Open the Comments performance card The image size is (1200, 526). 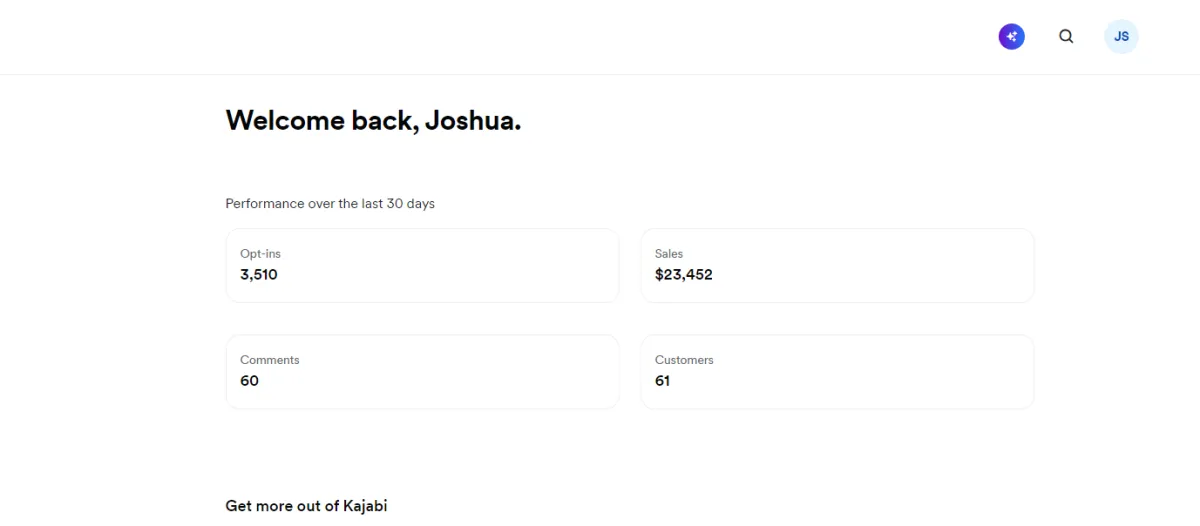tap(422, 371)
